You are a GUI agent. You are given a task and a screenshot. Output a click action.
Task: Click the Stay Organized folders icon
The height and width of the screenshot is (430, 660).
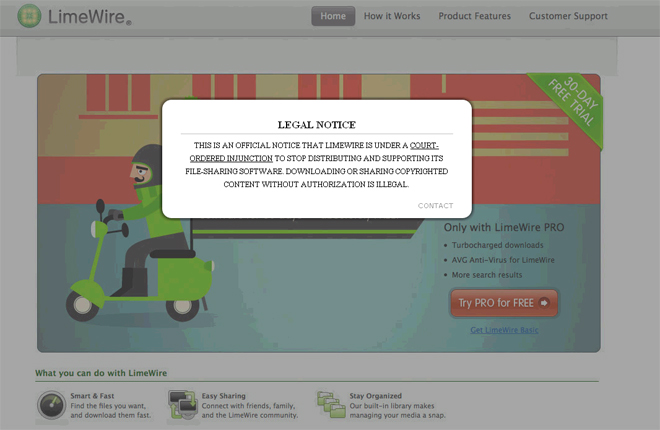click(331, 405)
